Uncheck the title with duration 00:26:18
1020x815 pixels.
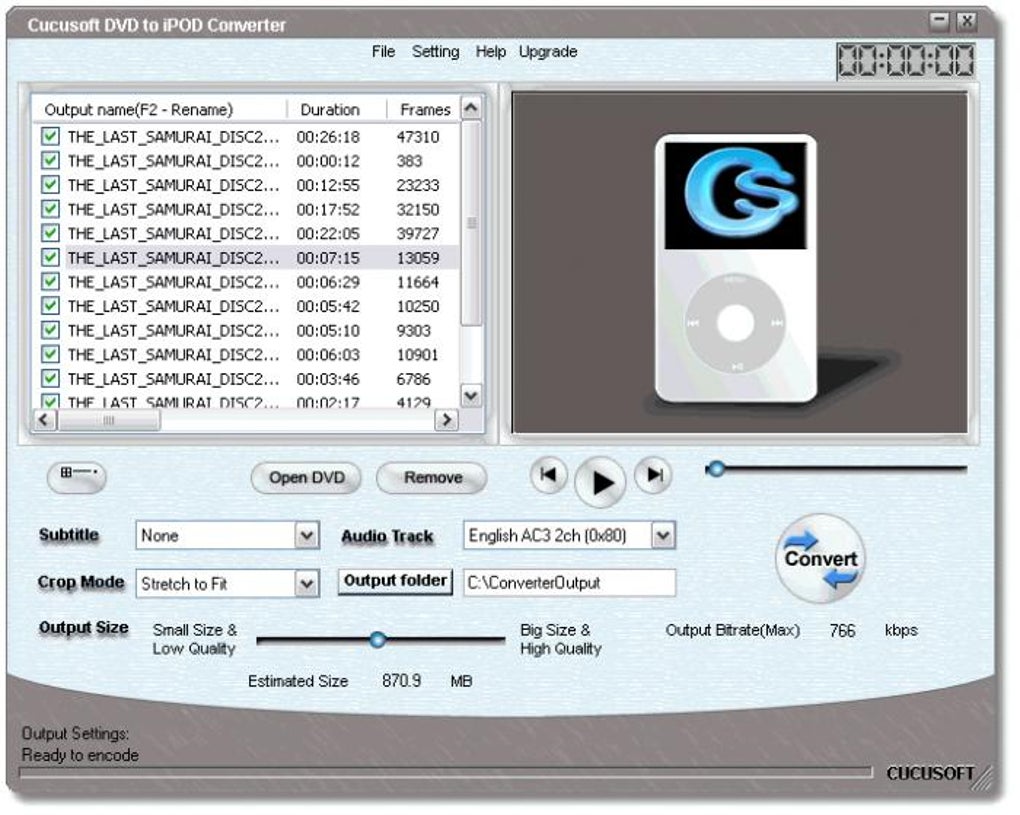pyautogui.click(x=50, y=137)
